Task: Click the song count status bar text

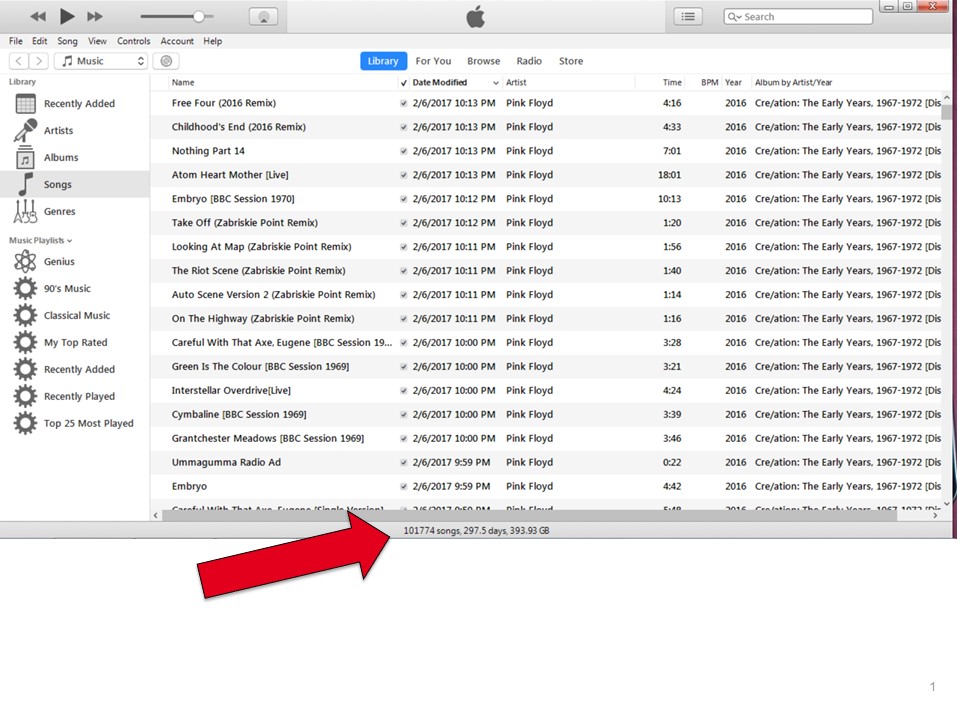Action: click(x=476, y=531)
